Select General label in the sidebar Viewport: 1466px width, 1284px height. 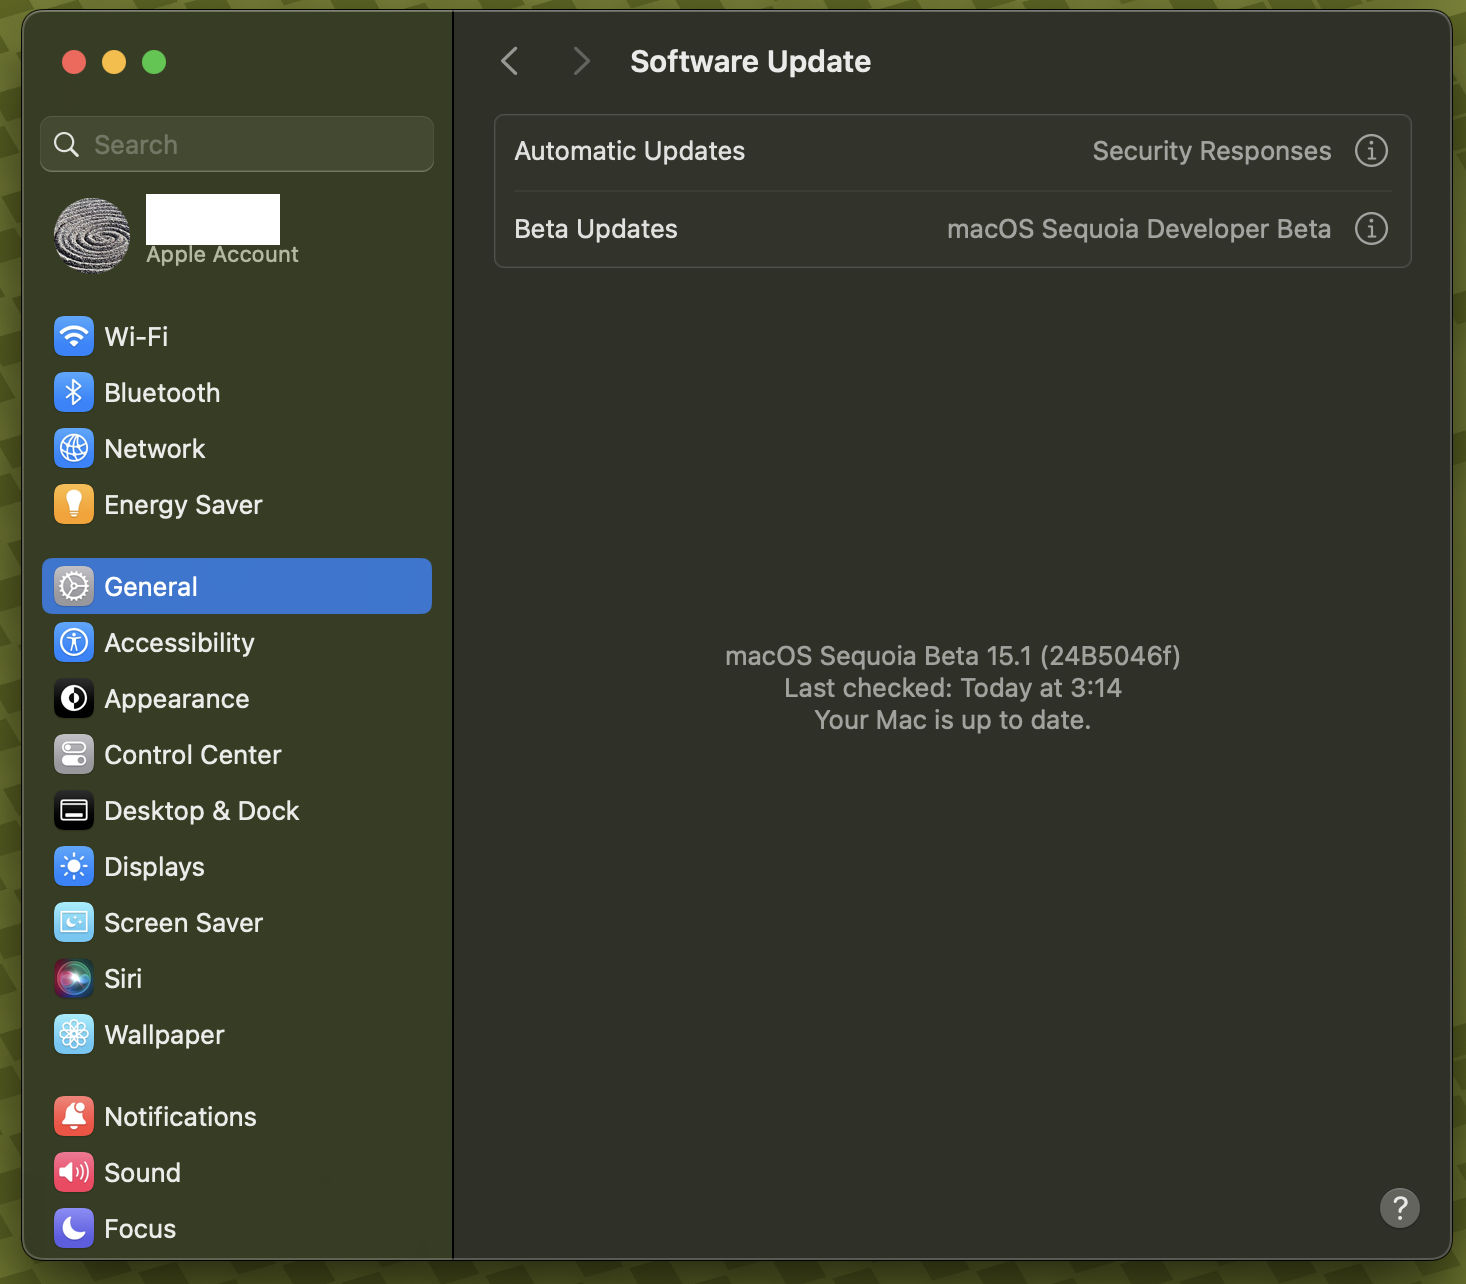coord(151,587)
